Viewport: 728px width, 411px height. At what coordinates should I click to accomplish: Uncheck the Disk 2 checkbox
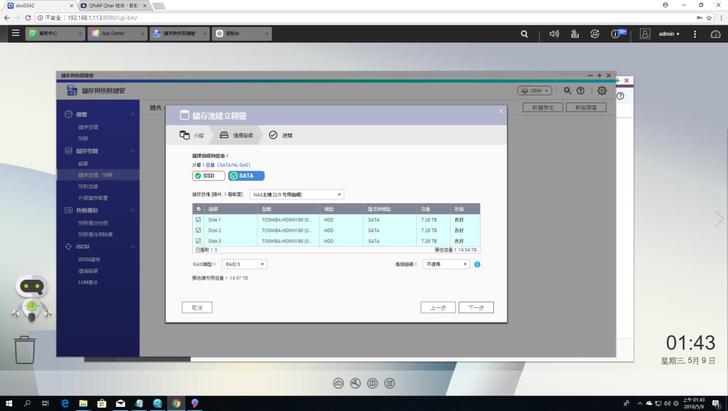(199, 230)
